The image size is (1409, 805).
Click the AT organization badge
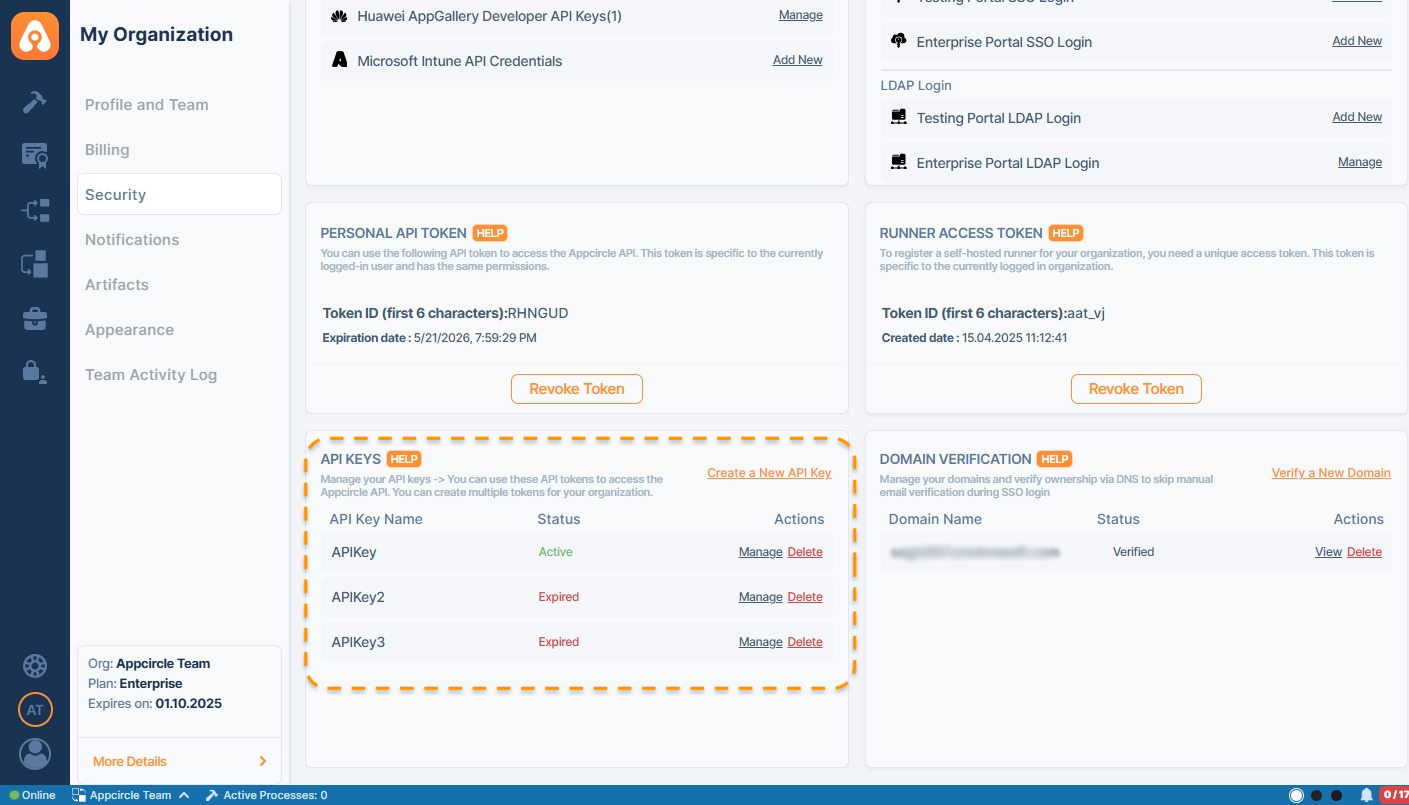coord(35,710)
